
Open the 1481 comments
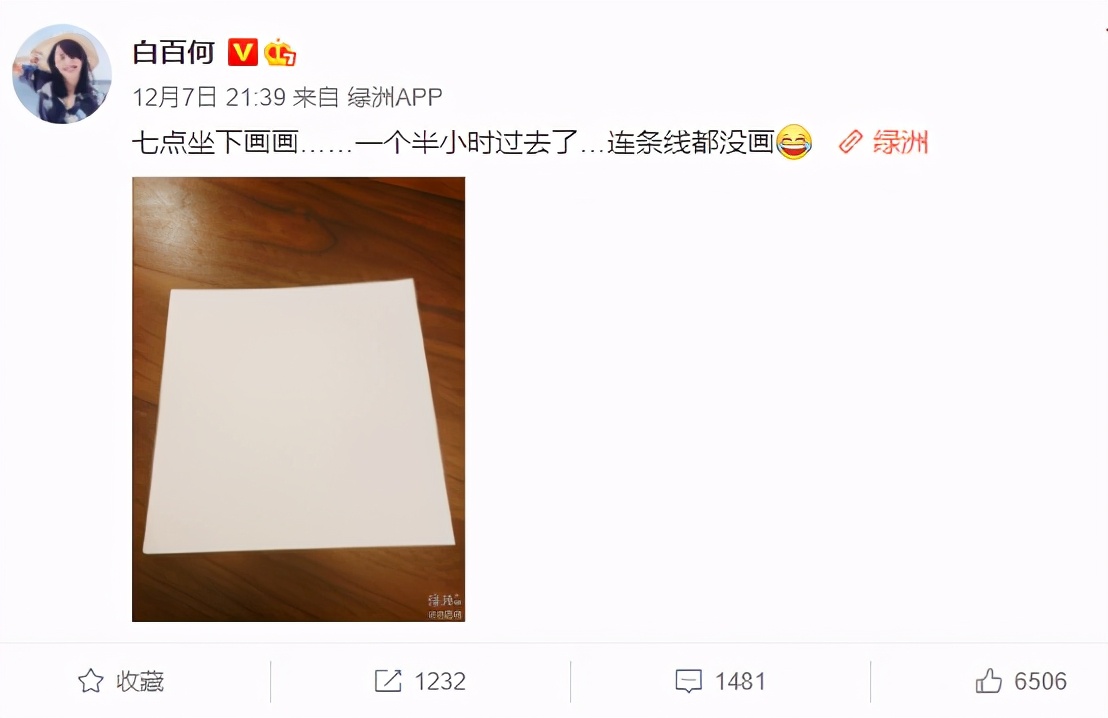click(740, 681)
